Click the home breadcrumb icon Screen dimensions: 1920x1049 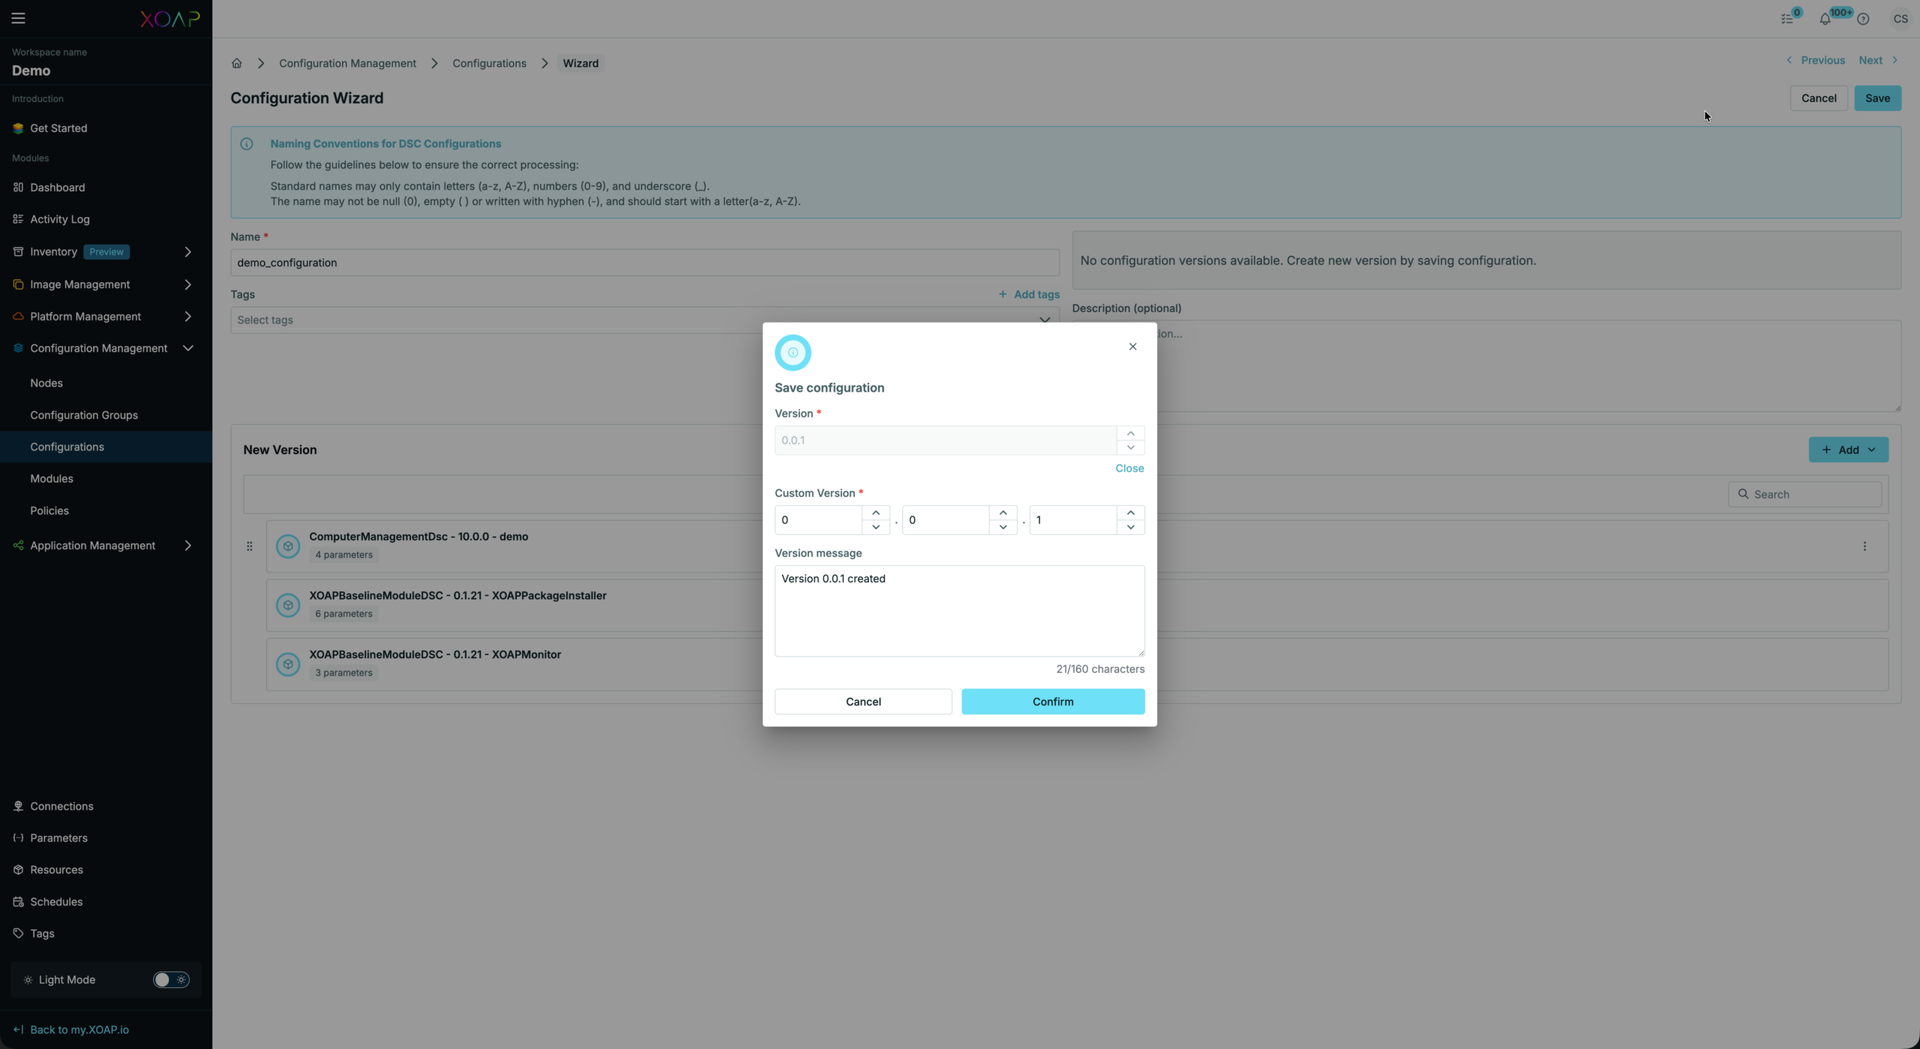(237, 63)
